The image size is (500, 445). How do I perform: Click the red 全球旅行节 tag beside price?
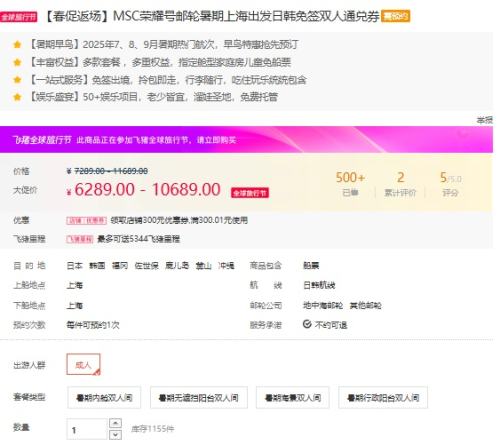click(x=250, y=193)
